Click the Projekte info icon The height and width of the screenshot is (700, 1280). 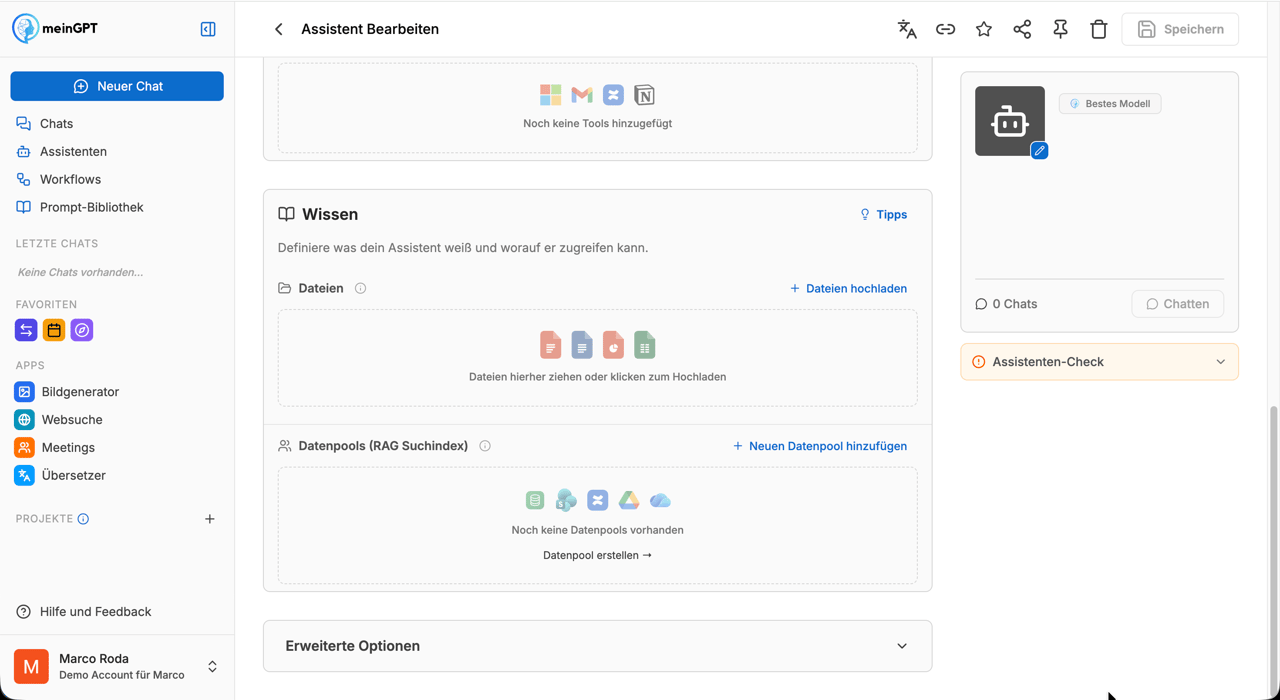tap(83, 519)
